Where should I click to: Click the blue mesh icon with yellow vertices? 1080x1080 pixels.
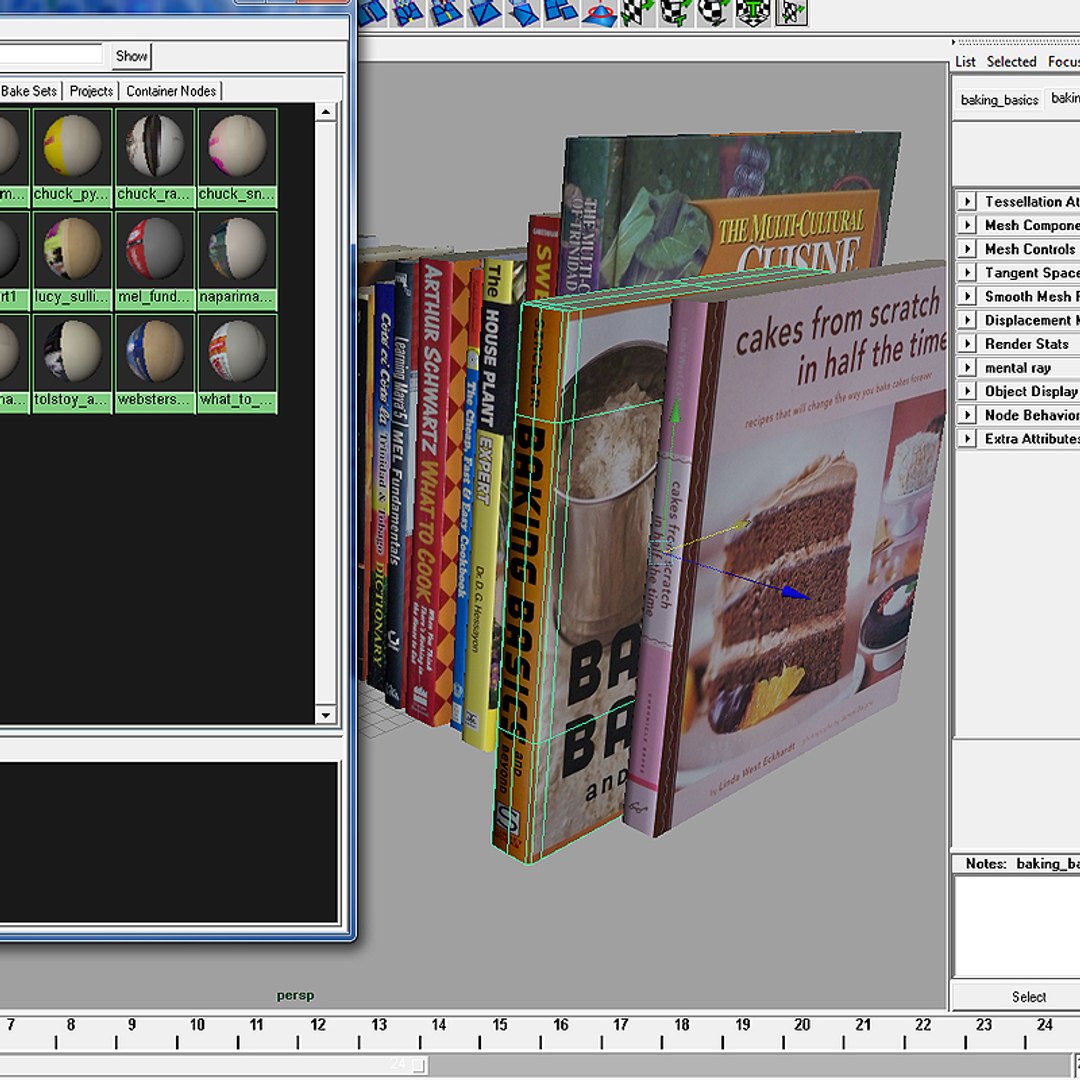[x=408, y=13]
